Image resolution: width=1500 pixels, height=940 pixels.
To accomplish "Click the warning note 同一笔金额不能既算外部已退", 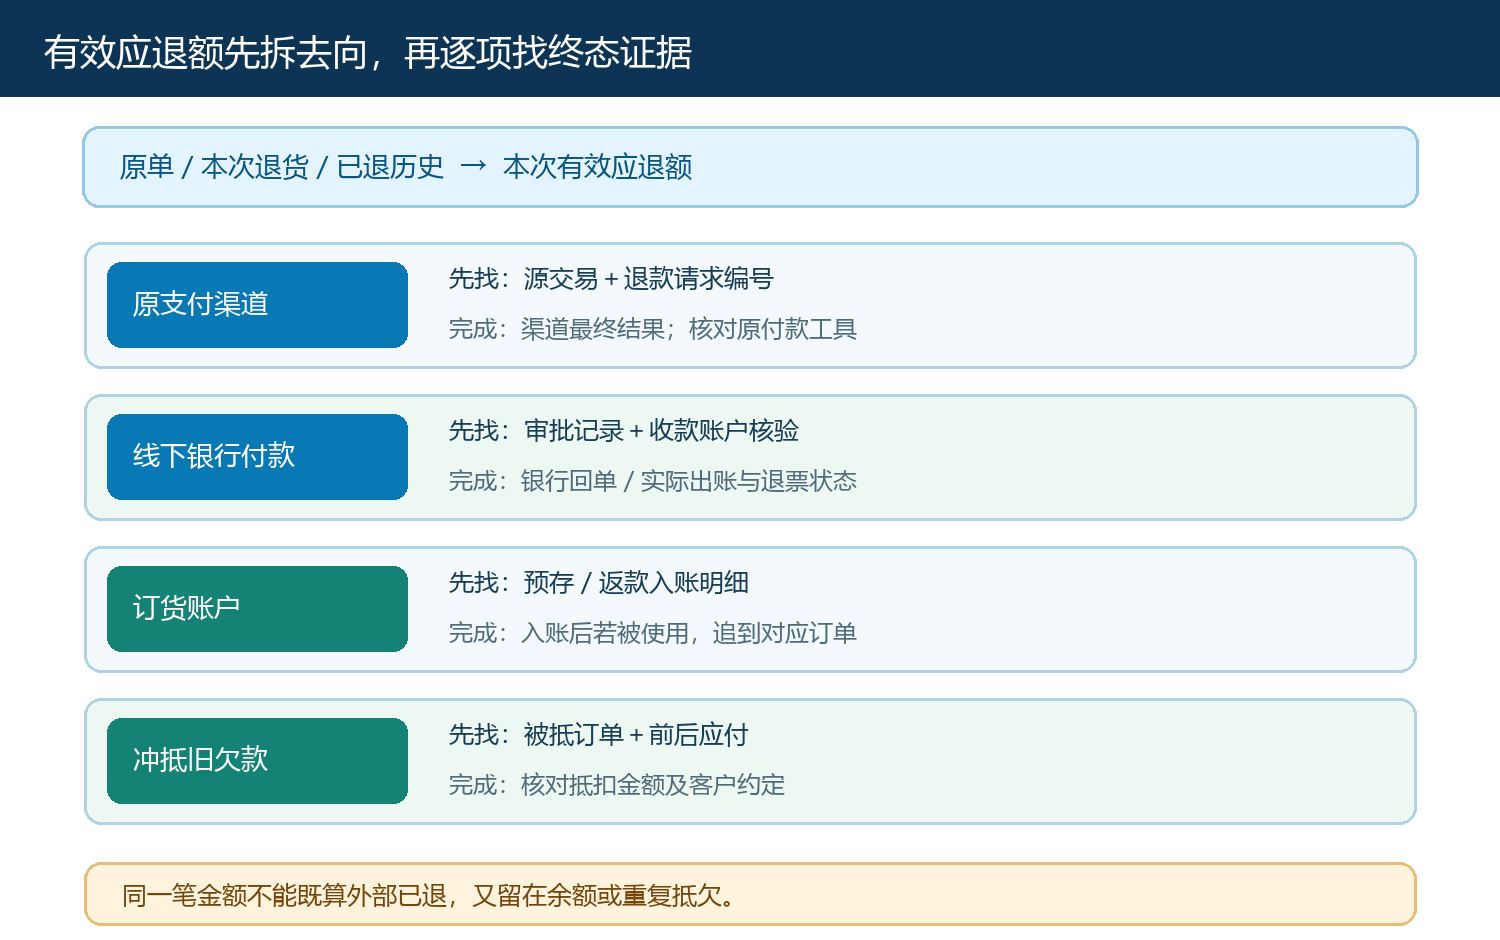I will point(750,894).
